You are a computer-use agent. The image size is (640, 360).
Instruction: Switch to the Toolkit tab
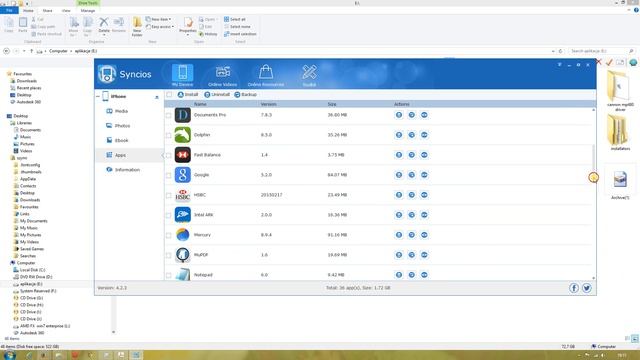pyautogui.click(x=309, y=75)
